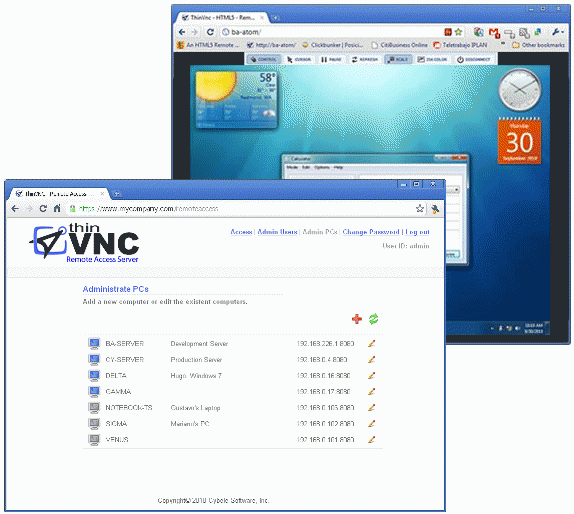Image resolution: width=574 pixels, height=514 pixels.
Task: Open the Other bookmarks folder
Action: pos(538,45)
